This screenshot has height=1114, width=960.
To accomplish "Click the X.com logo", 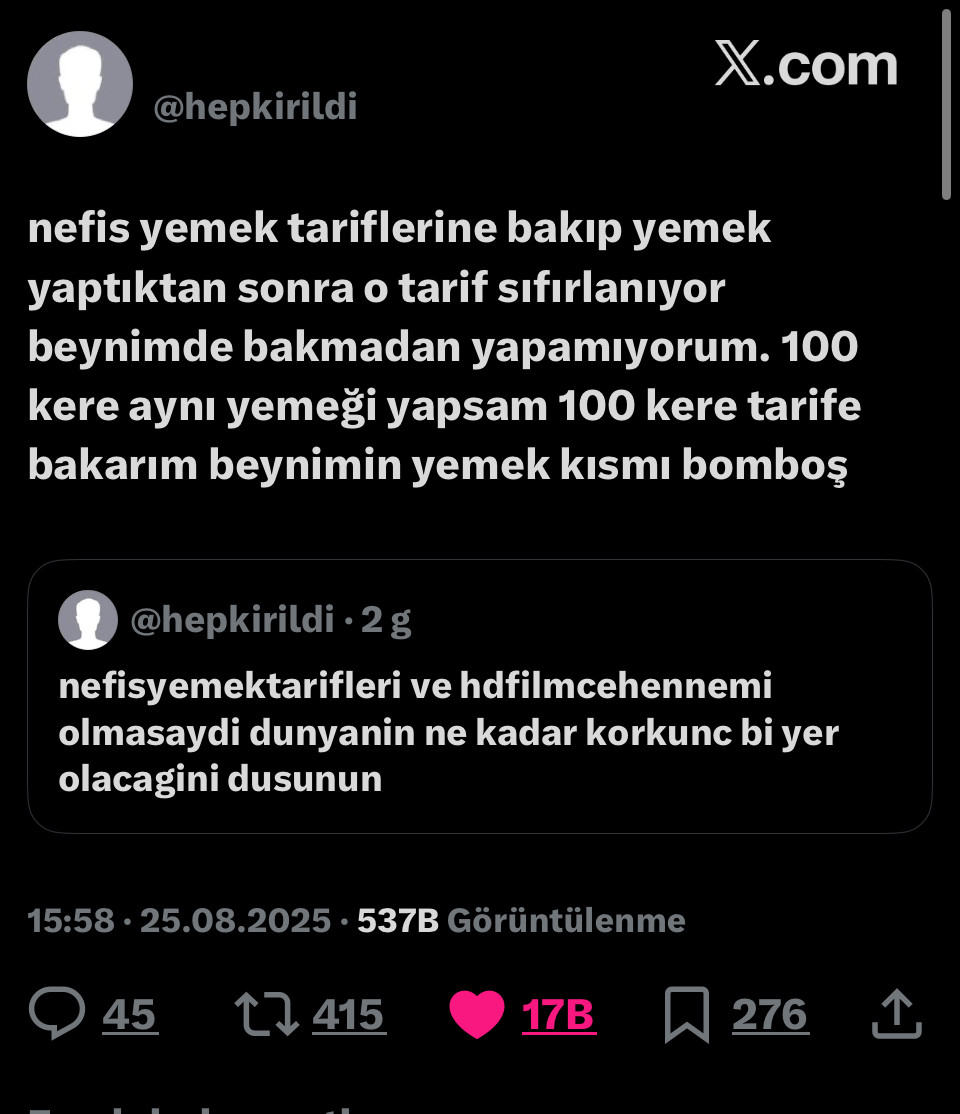I will click(x=806, y=66).
